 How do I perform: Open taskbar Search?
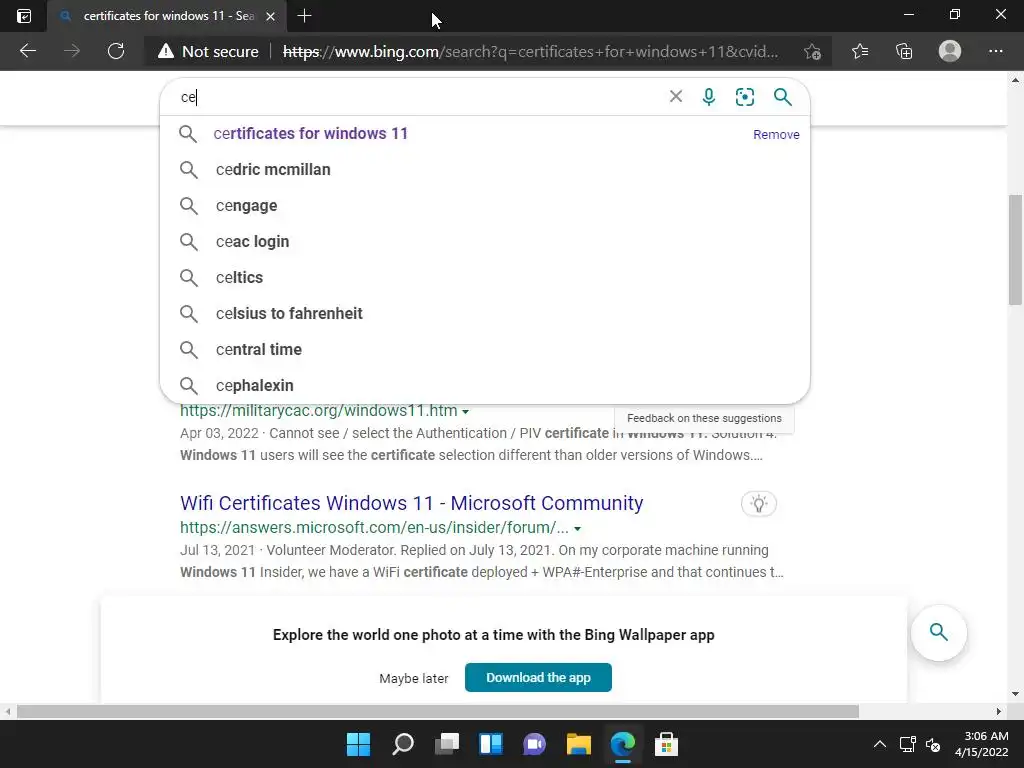point(403,744)
